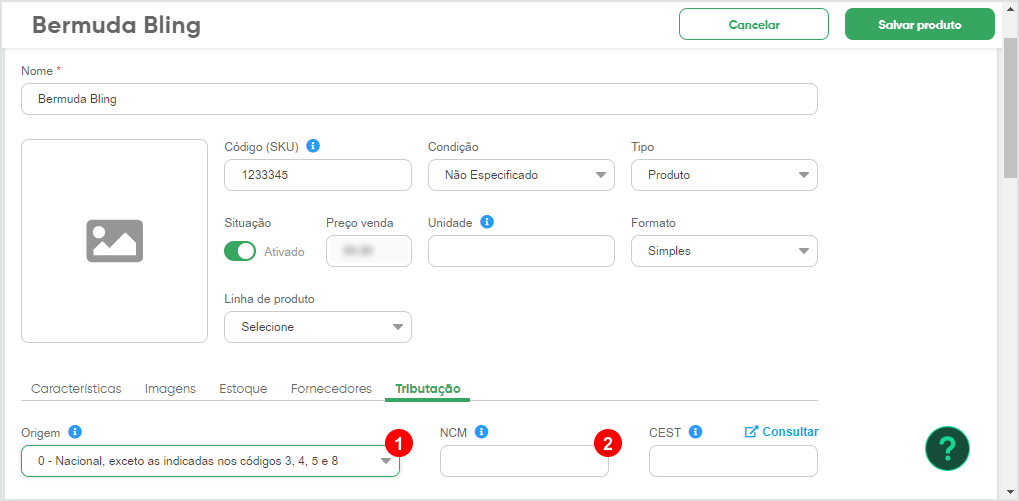Click the scrollbar down arrow
The image size is (1019, 501).
click(x=1010, y=491)
